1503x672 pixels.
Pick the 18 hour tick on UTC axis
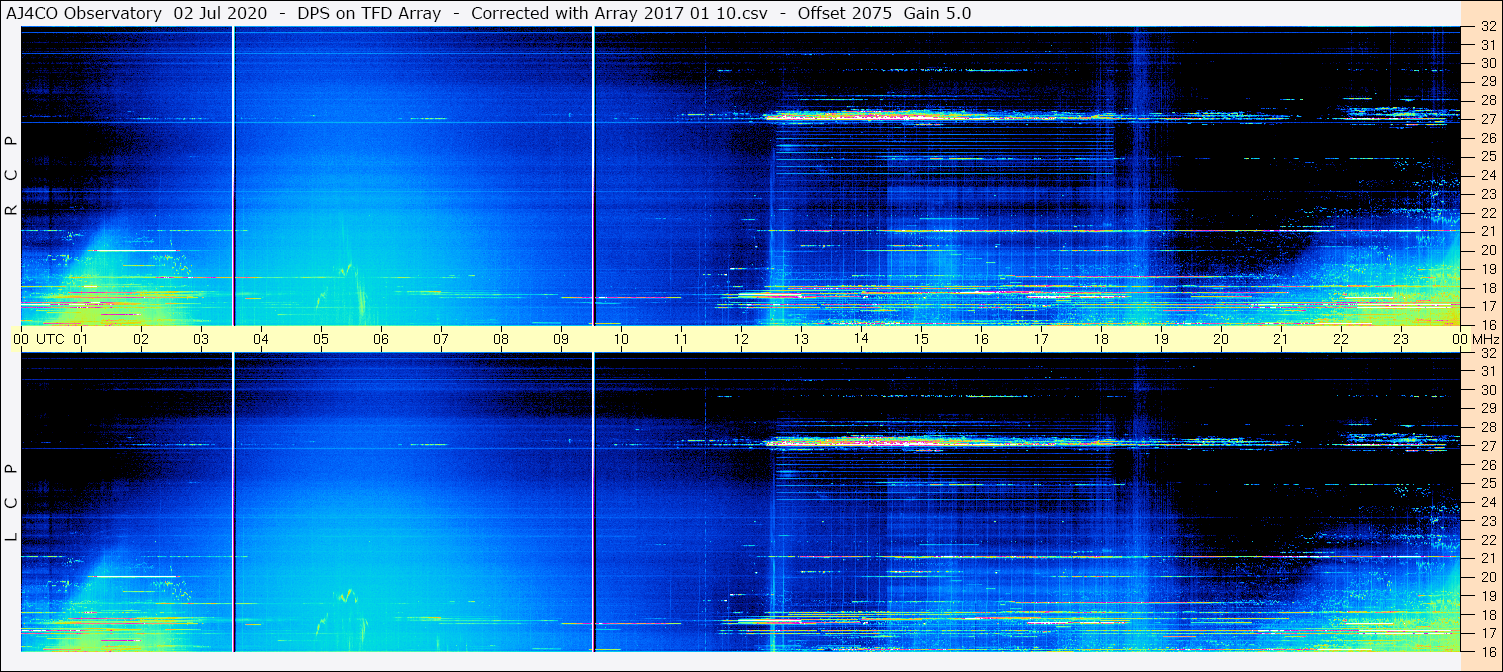coord(1101,339)
